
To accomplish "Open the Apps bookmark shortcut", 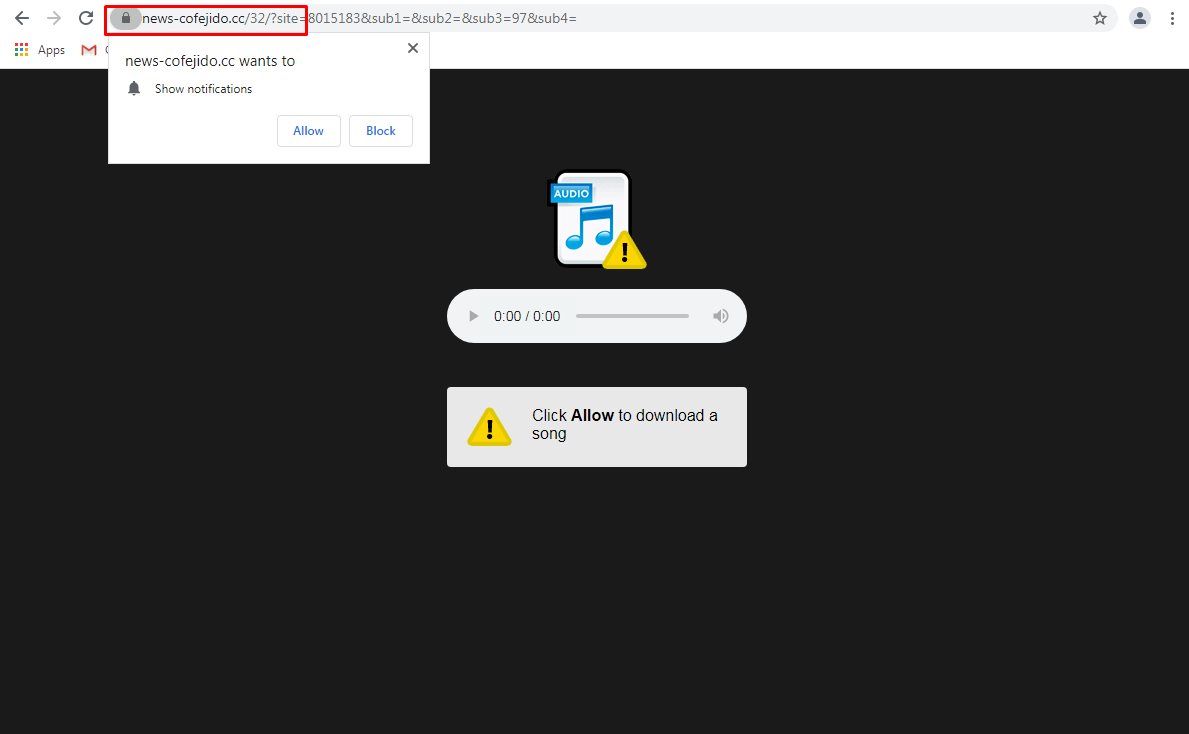I will tap(40, 50).
